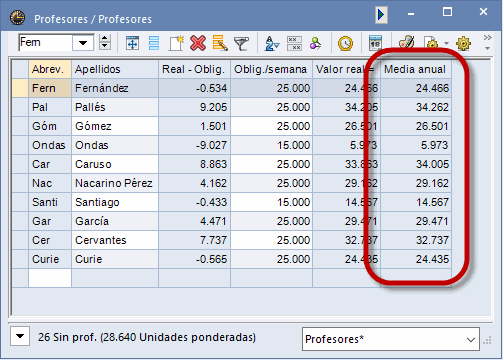The image size is (503, 360).
Task: Click the Apellidos column header
Action: (x=115, y=69)
